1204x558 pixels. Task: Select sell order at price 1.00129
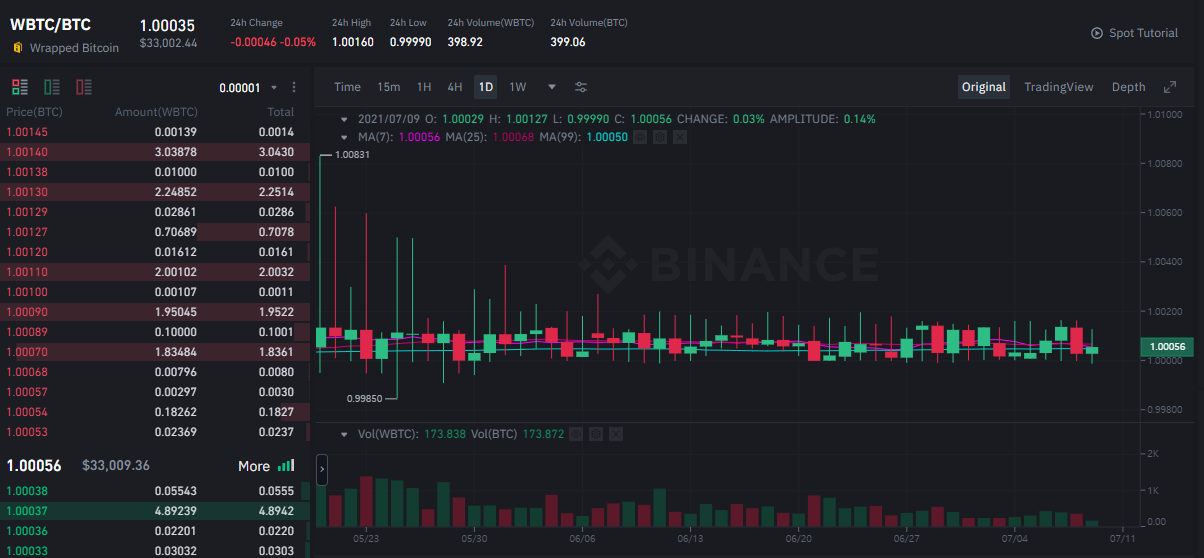tap(155, 212)
